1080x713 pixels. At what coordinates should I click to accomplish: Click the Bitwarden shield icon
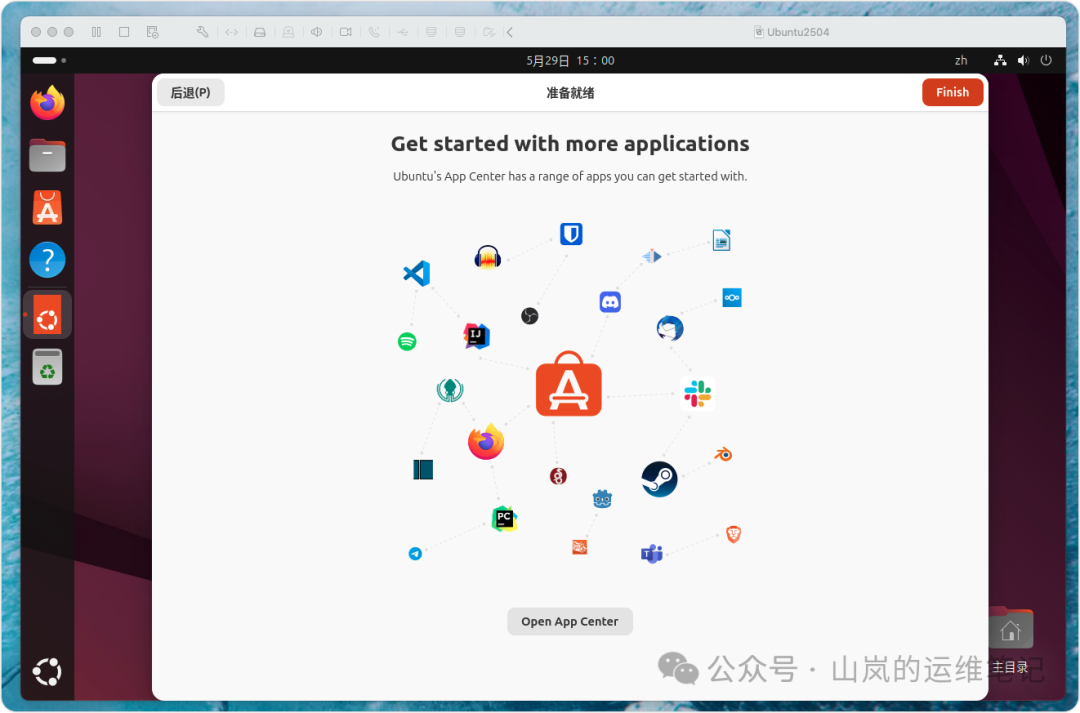coord(570,233)
